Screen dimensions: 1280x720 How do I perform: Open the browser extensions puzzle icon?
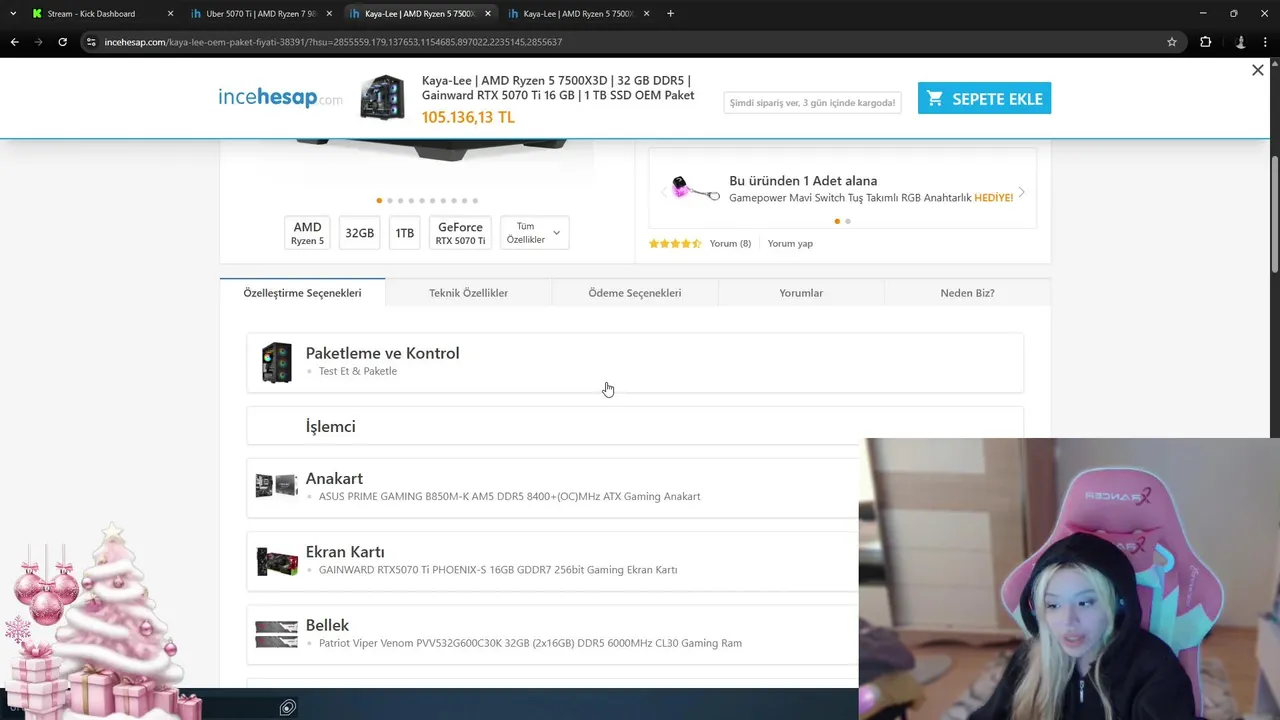click(x=1205, y=42)
